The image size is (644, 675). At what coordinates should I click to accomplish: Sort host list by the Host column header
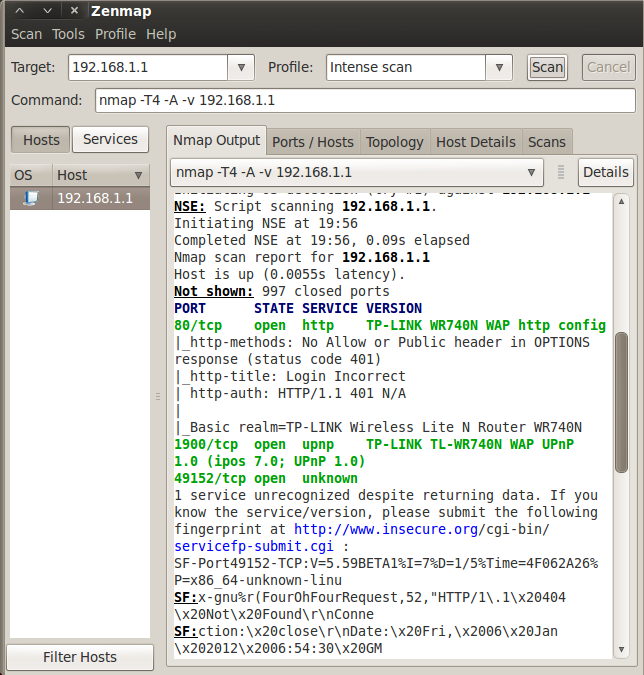[100, 175]
